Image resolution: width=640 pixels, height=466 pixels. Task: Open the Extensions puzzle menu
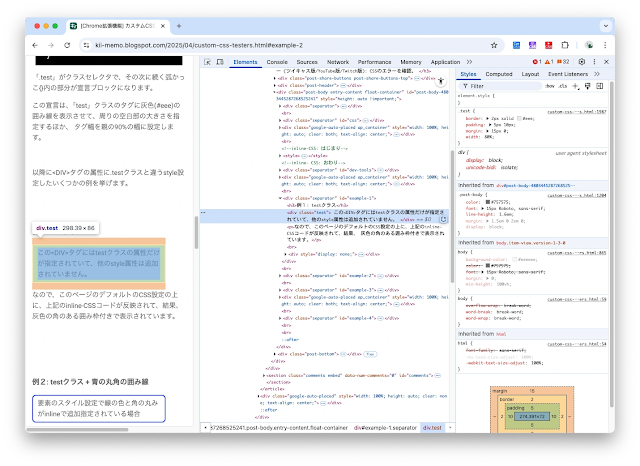point(565,45)
